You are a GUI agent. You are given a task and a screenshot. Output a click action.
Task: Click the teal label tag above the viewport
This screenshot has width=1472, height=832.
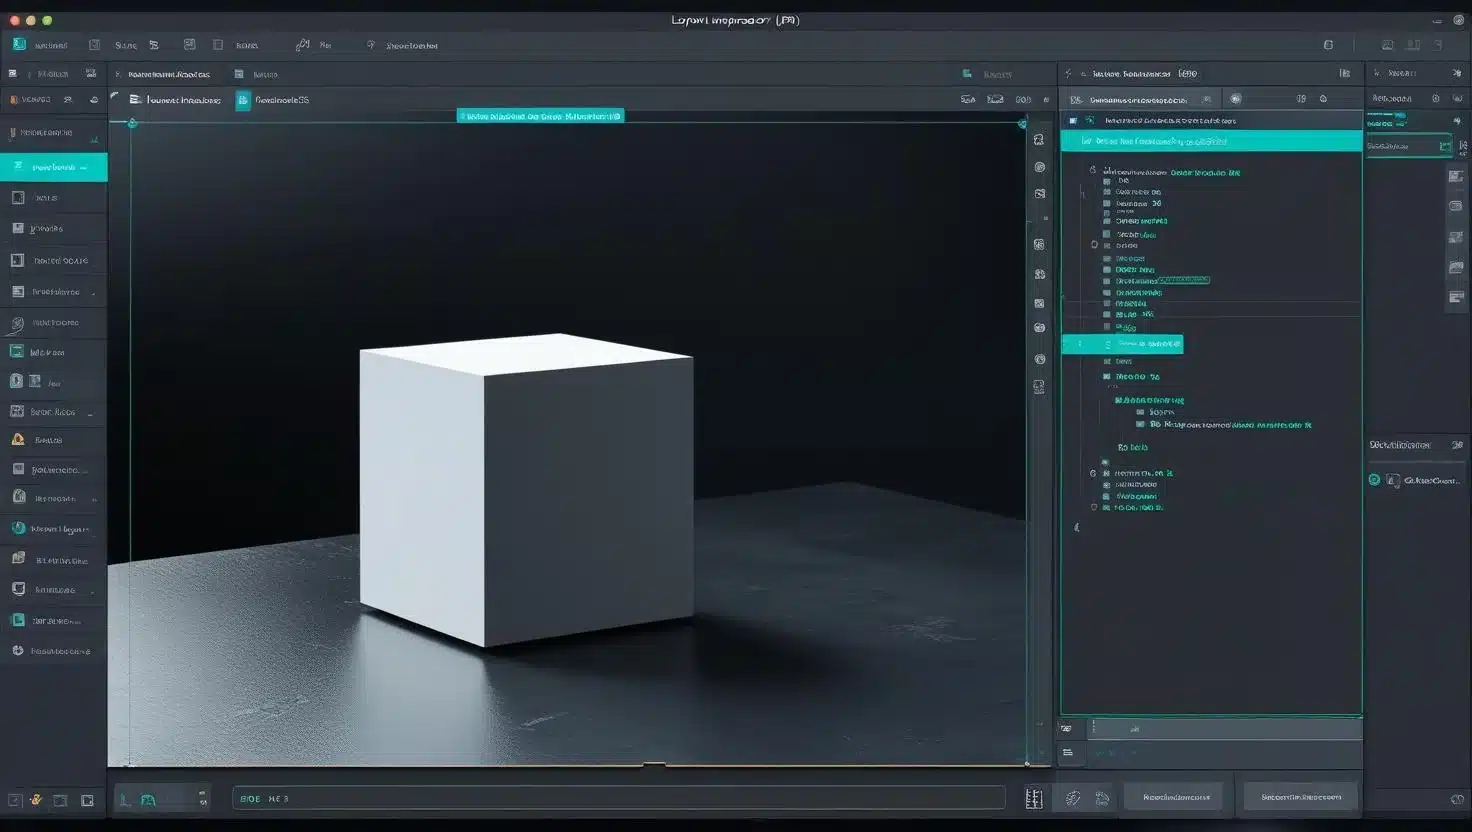(540, 116)
